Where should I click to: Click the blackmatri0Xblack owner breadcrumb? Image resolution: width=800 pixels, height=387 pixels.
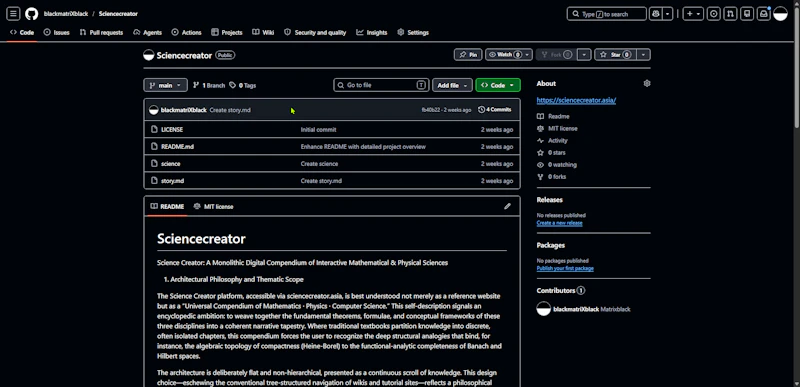66,14
